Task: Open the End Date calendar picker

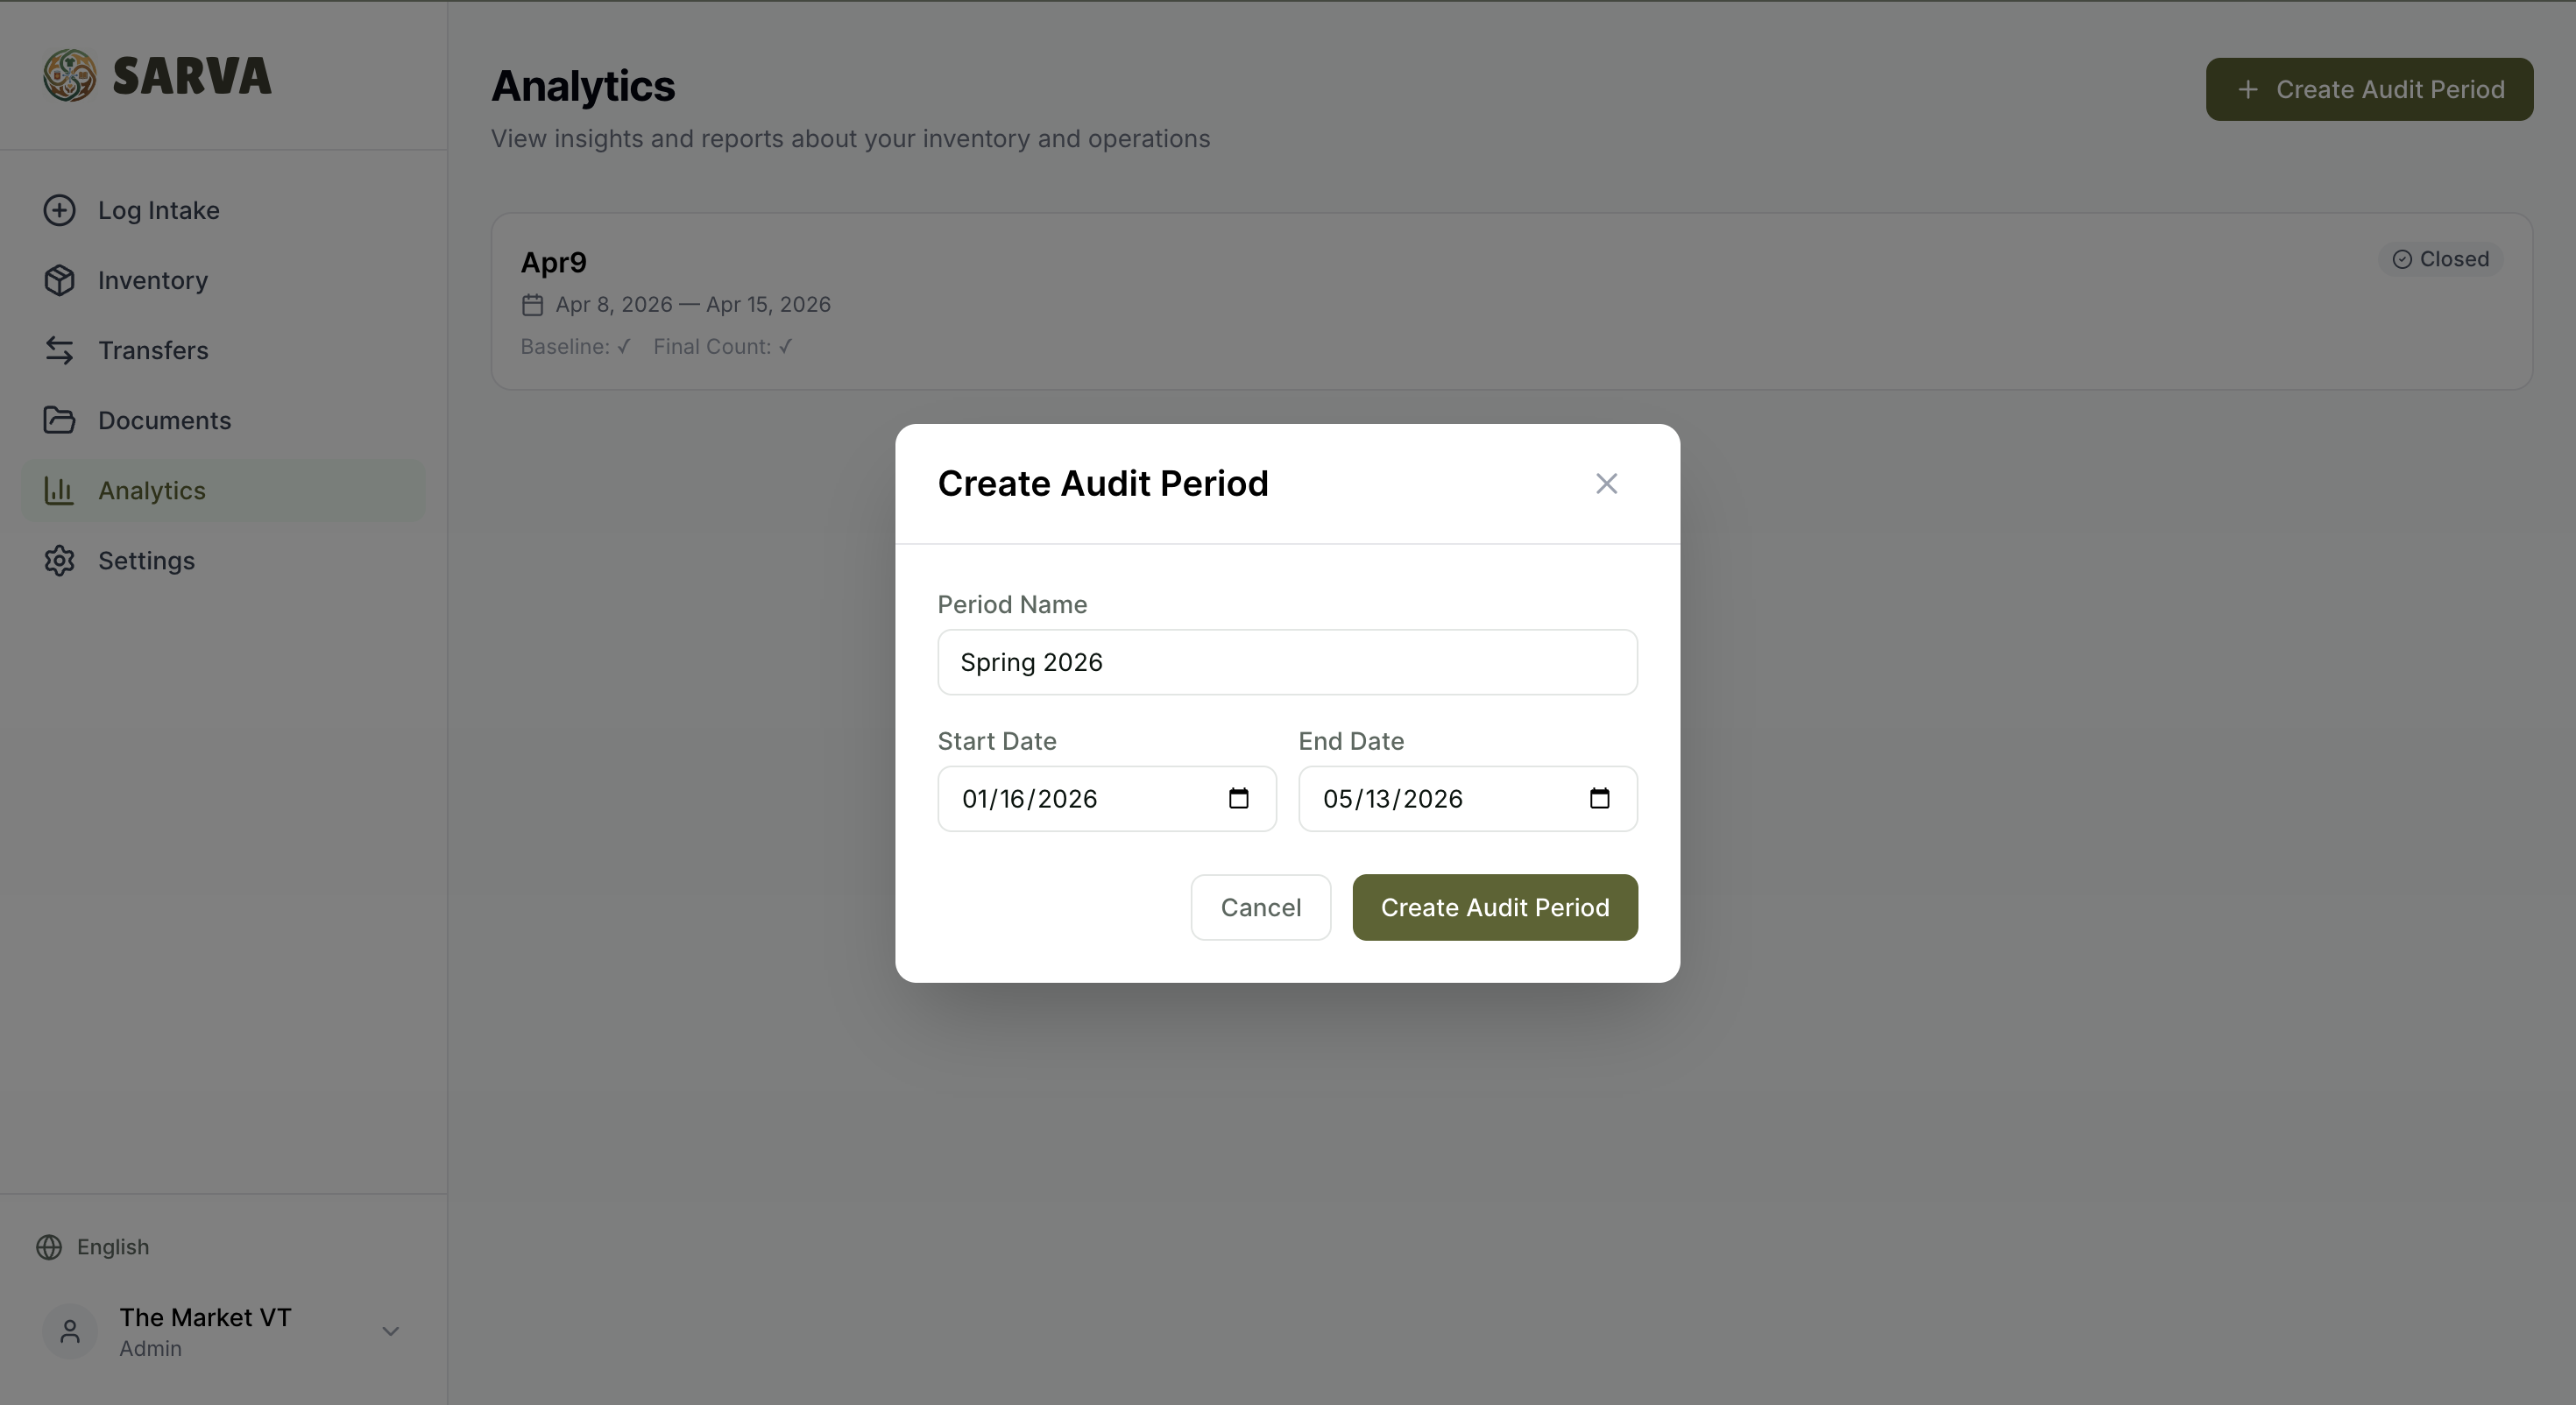Action: coord(1599,798)
